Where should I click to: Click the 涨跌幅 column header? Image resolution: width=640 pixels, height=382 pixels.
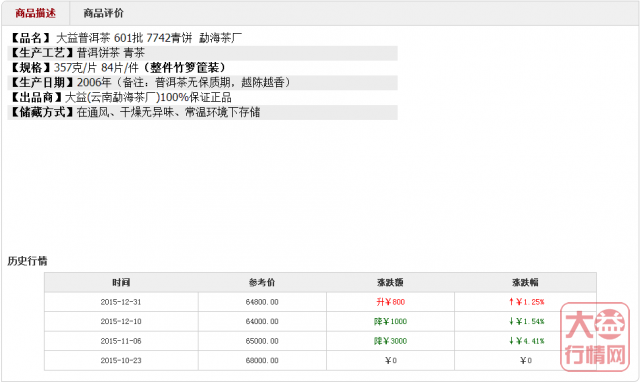(525, 282)
